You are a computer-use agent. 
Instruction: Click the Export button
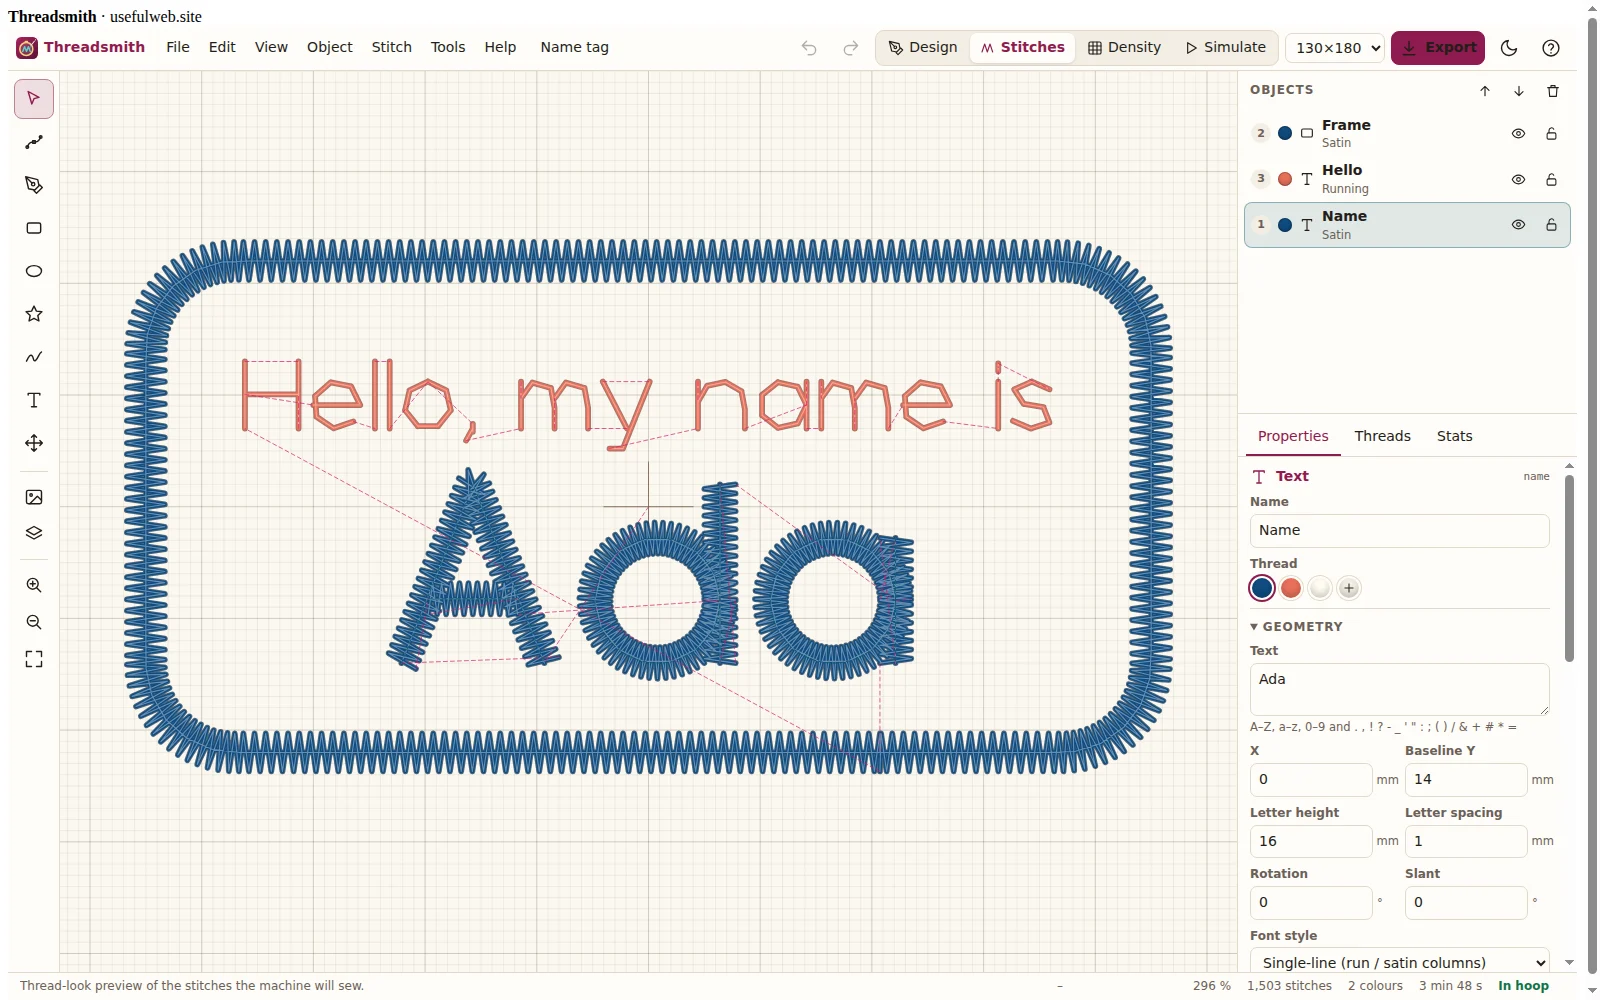[1438, 48]
